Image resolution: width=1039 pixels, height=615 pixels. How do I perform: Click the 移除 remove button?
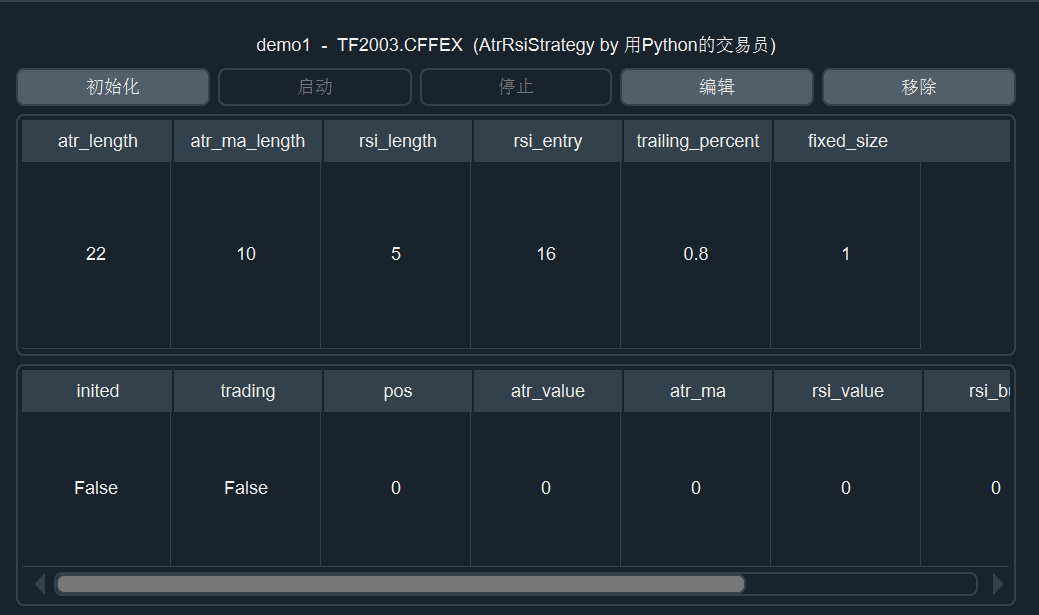click(x=918, y=87)
